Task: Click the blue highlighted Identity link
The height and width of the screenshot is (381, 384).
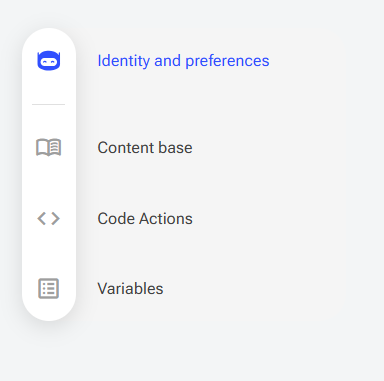Action: tap(183, 61)
